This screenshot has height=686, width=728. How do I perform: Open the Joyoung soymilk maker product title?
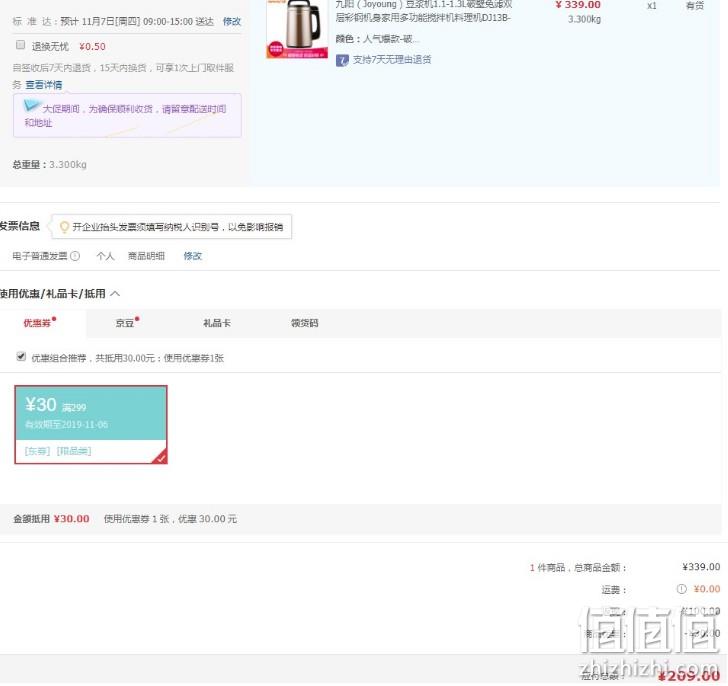coord(423,11)
